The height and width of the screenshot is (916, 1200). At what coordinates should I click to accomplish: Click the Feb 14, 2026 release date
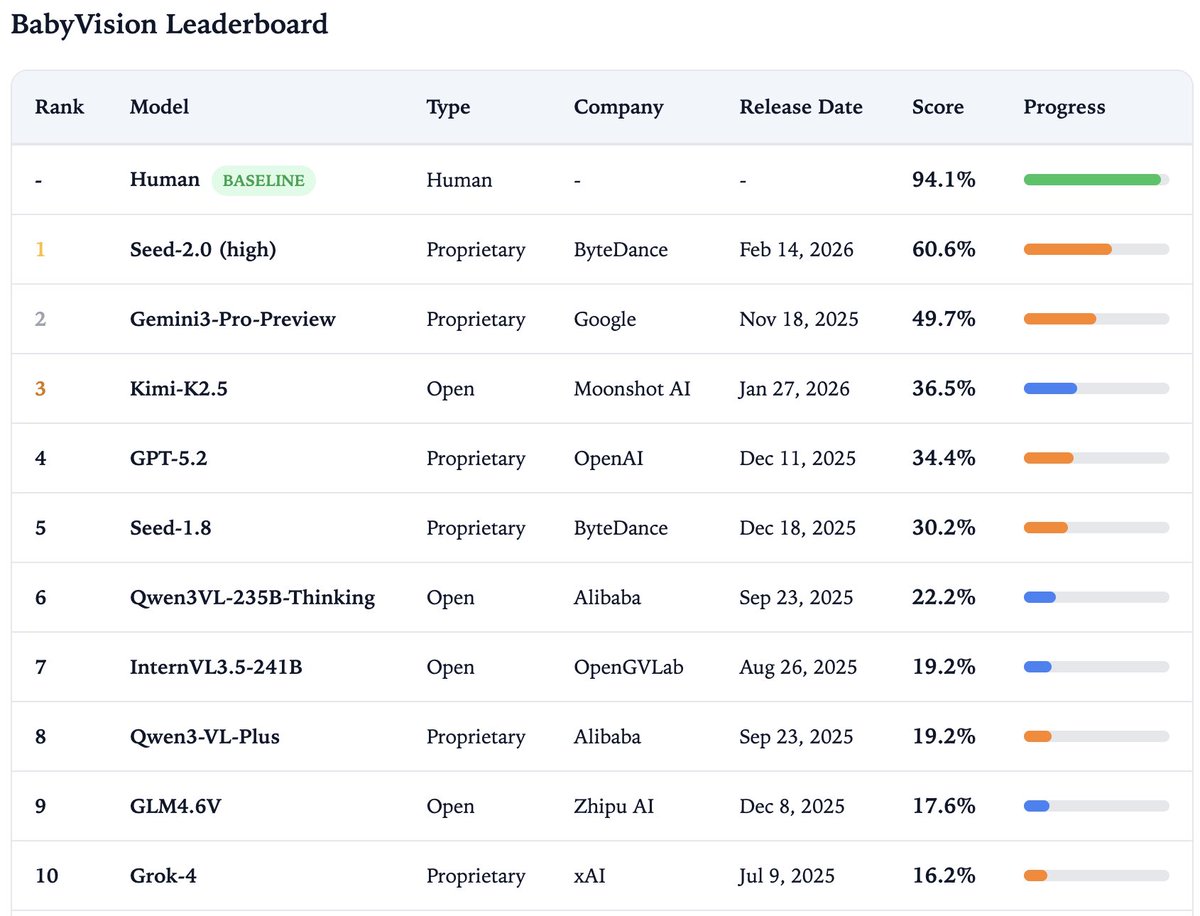[796, 250]
